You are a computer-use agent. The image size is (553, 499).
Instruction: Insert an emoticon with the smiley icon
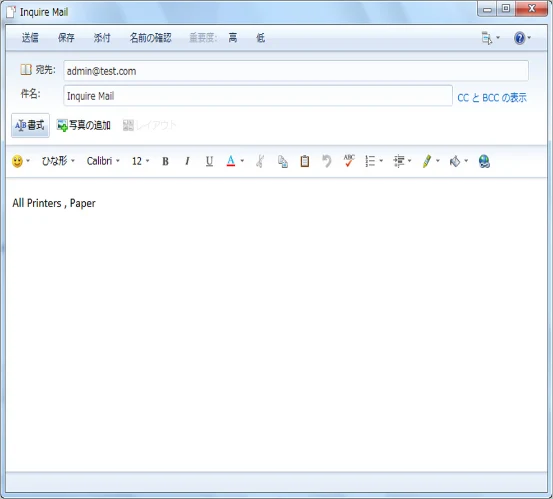[17, 161]
